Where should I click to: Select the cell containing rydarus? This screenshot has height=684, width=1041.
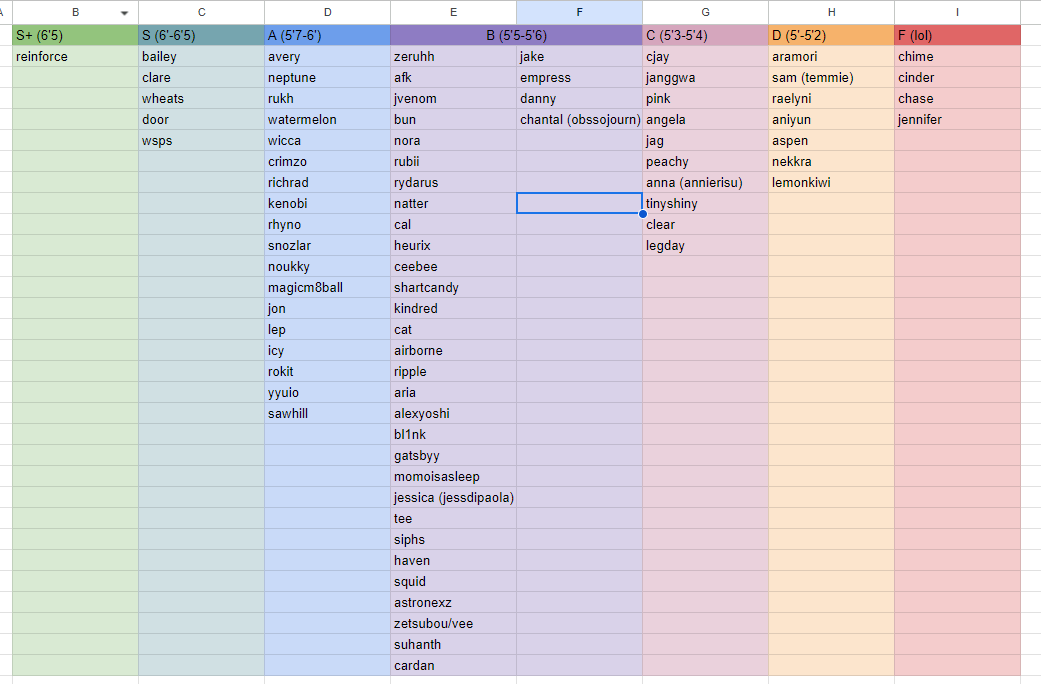pyautogui.click(x=453, y=183)
